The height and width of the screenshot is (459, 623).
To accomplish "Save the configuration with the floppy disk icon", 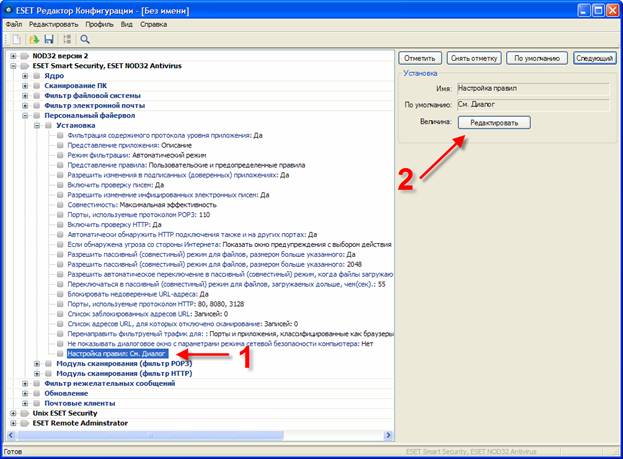I will [x=49, y=39].
